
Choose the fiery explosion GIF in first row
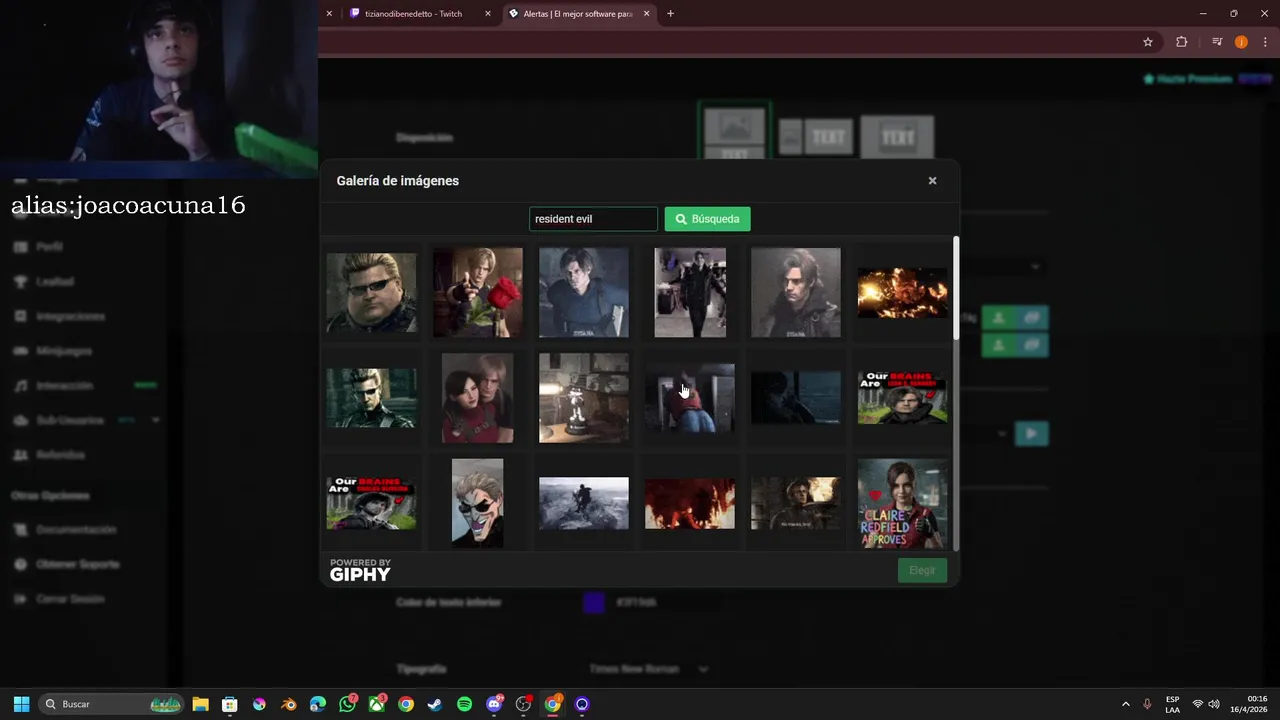click(902, 292)
